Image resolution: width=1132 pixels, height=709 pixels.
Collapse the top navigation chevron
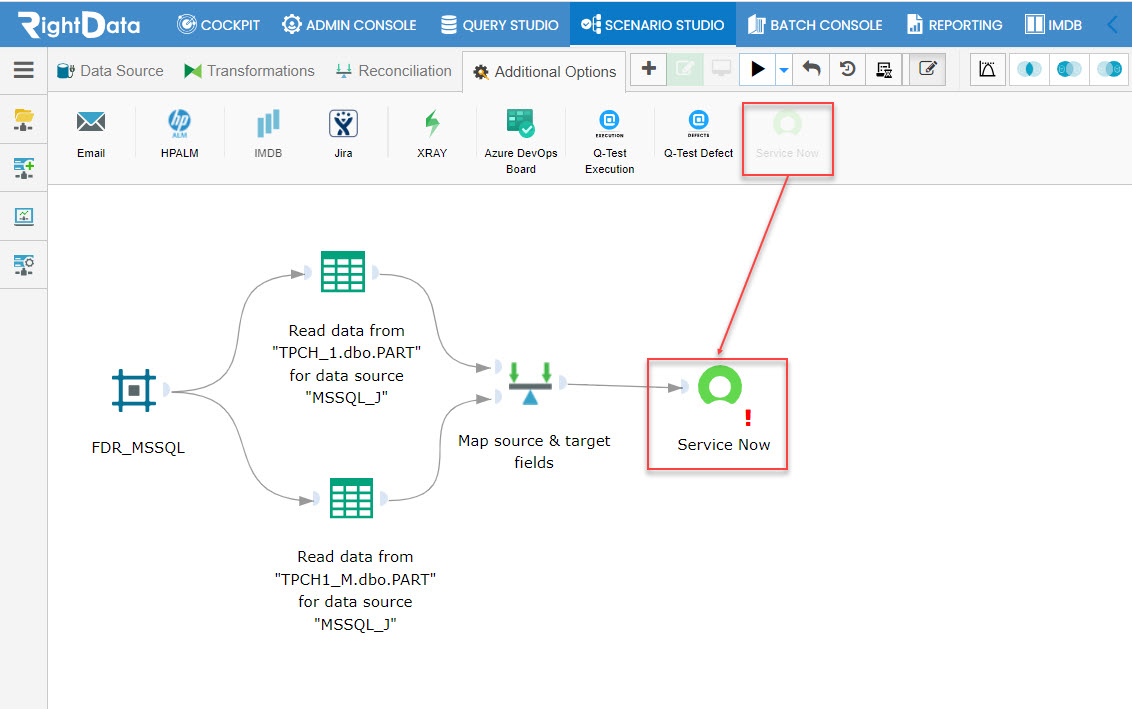click(x=1113, y=25)
